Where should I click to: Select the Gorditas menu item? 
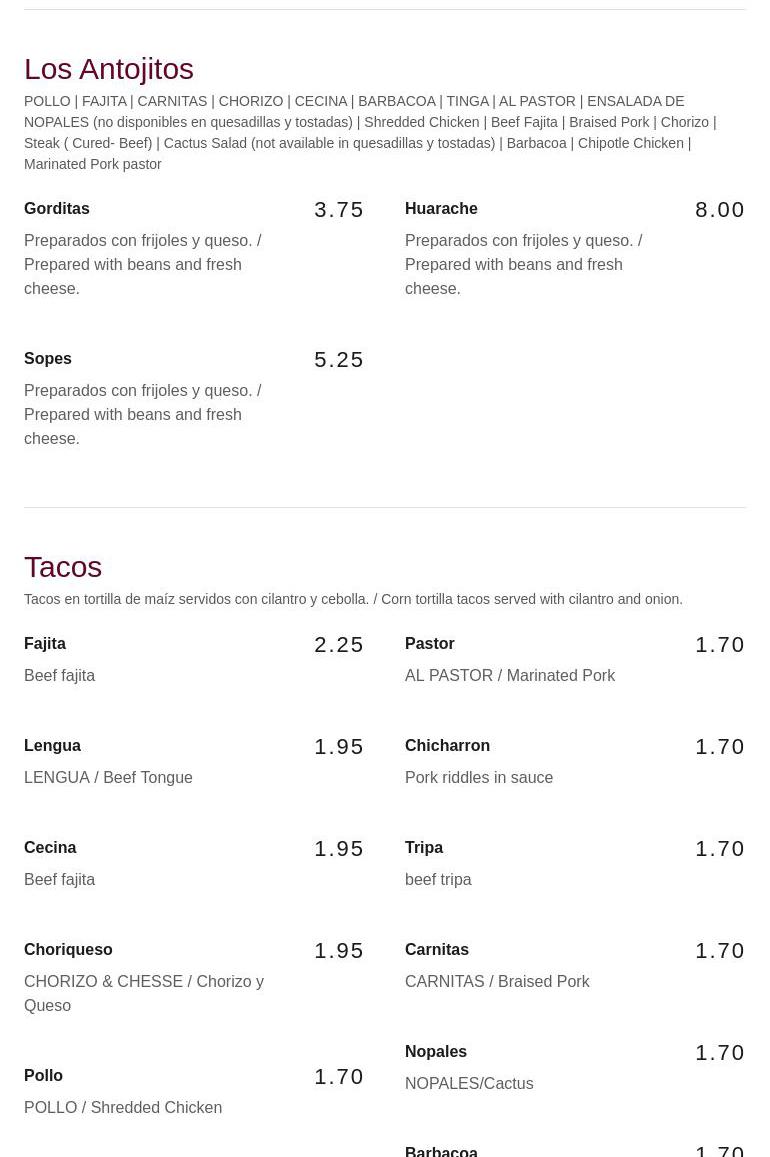[57, 209]
